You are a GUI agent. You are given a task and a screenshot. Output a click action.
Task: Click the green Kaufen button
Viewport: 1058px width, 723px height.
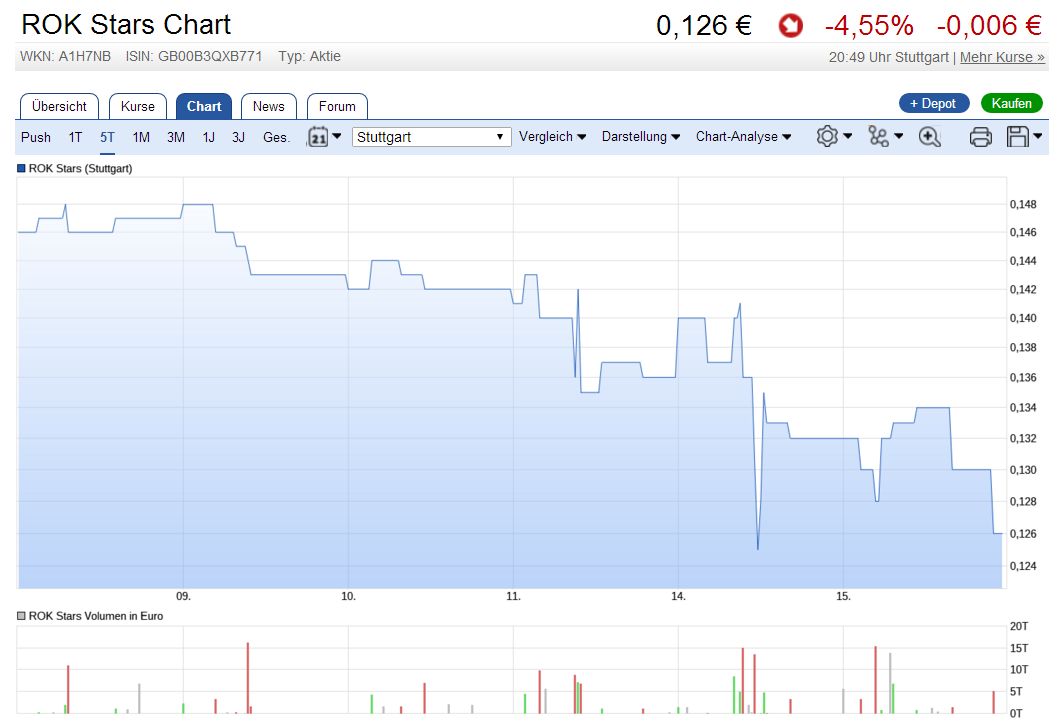1011,103
